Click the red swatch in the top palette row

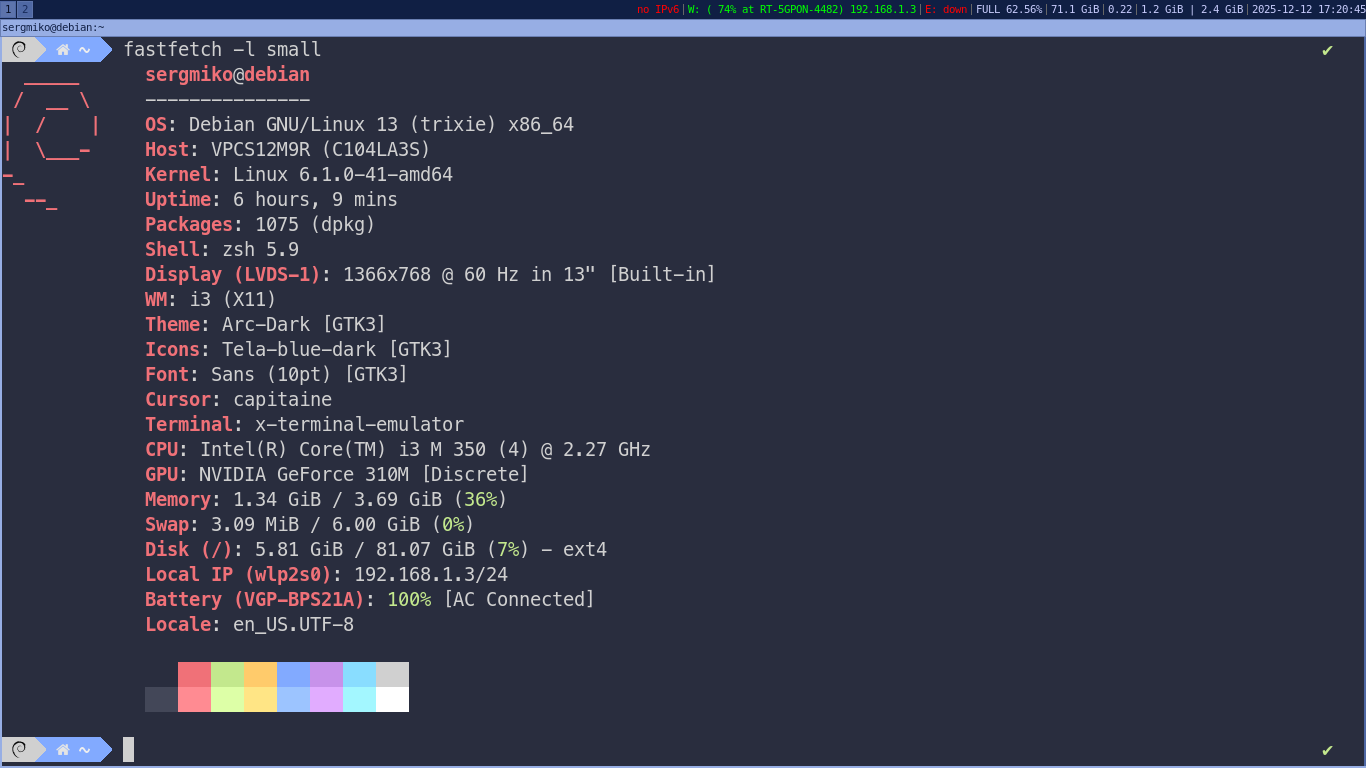tap(194, 674)
